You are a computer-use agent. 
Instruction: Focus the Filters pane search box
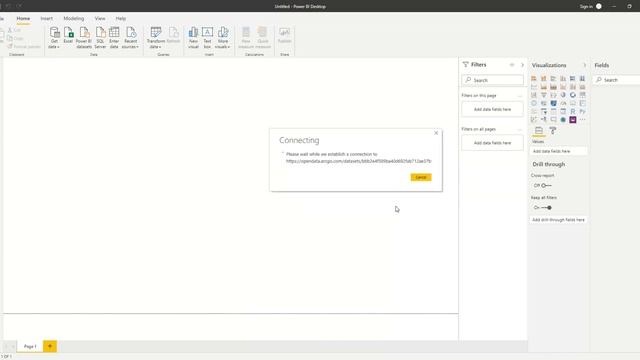click(x=493, y=80)
